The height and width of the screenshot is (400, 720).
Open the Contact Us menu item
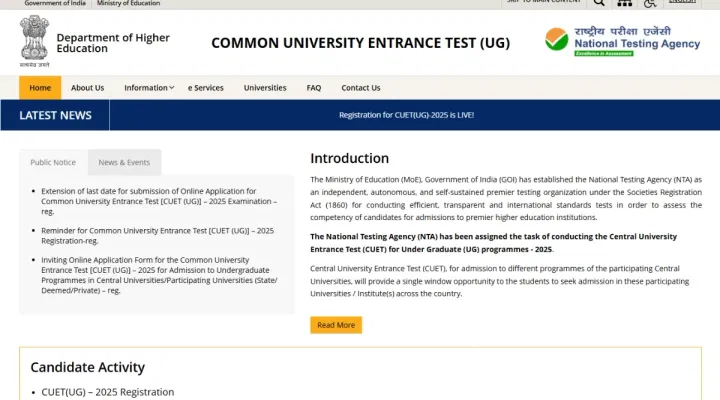pos(360,88)
